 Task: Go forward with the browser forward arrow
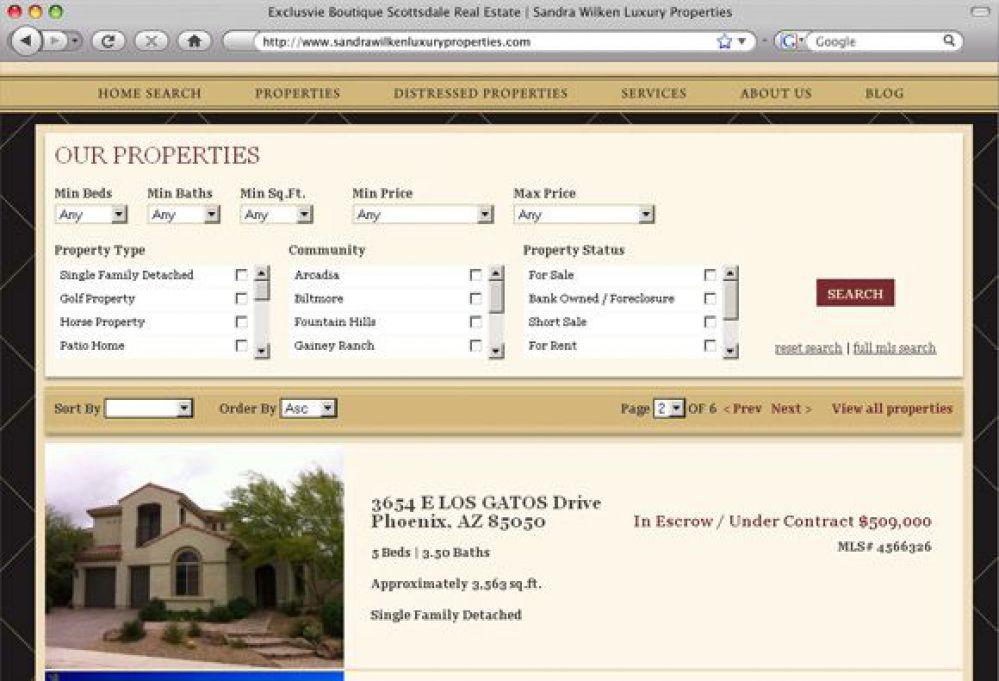pyautogui.click(x=55, y=41)
